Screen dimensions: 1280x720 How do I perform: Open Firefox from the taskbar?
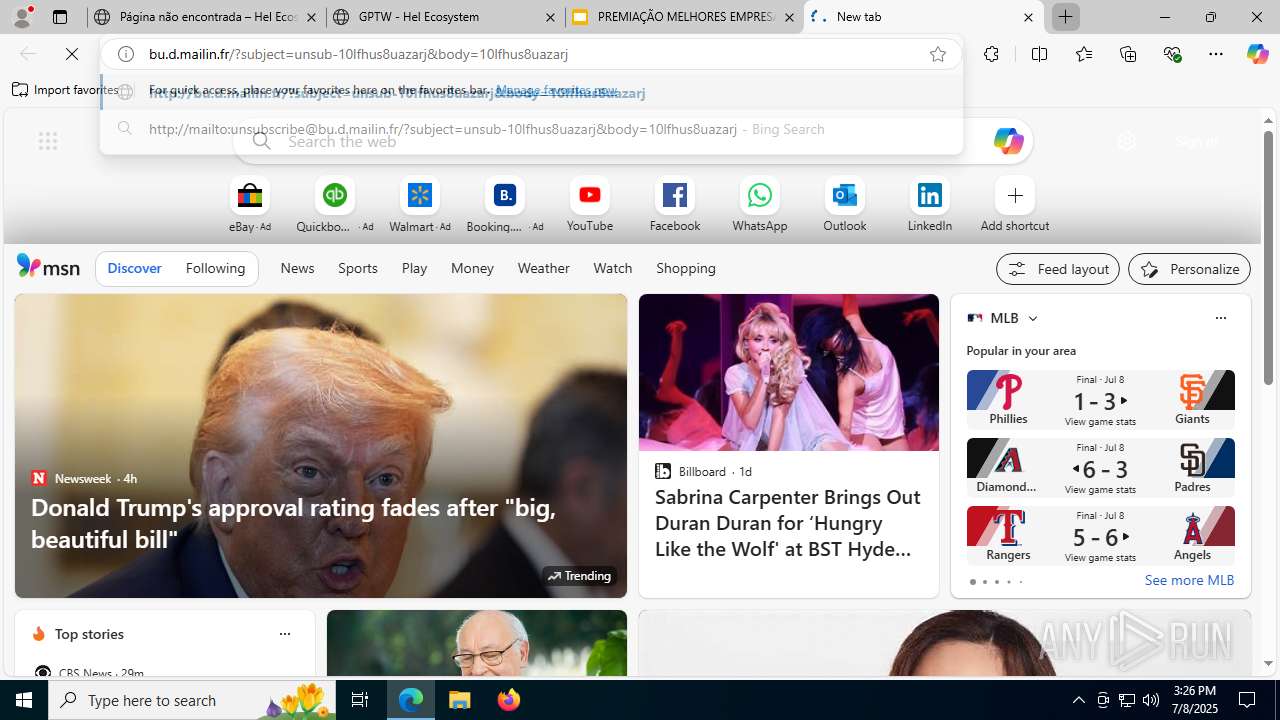(509, 700)
